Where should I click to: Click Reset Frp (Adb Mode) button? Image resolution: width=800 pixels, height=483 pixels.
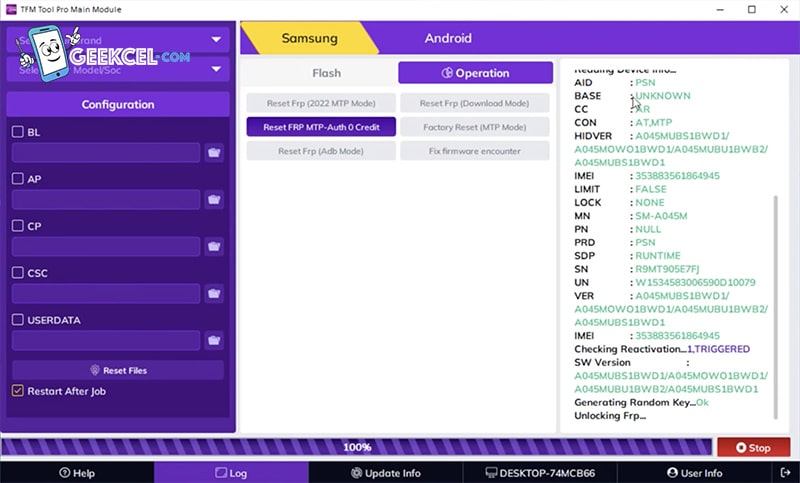pyautogui.click(x=321, y=151)
